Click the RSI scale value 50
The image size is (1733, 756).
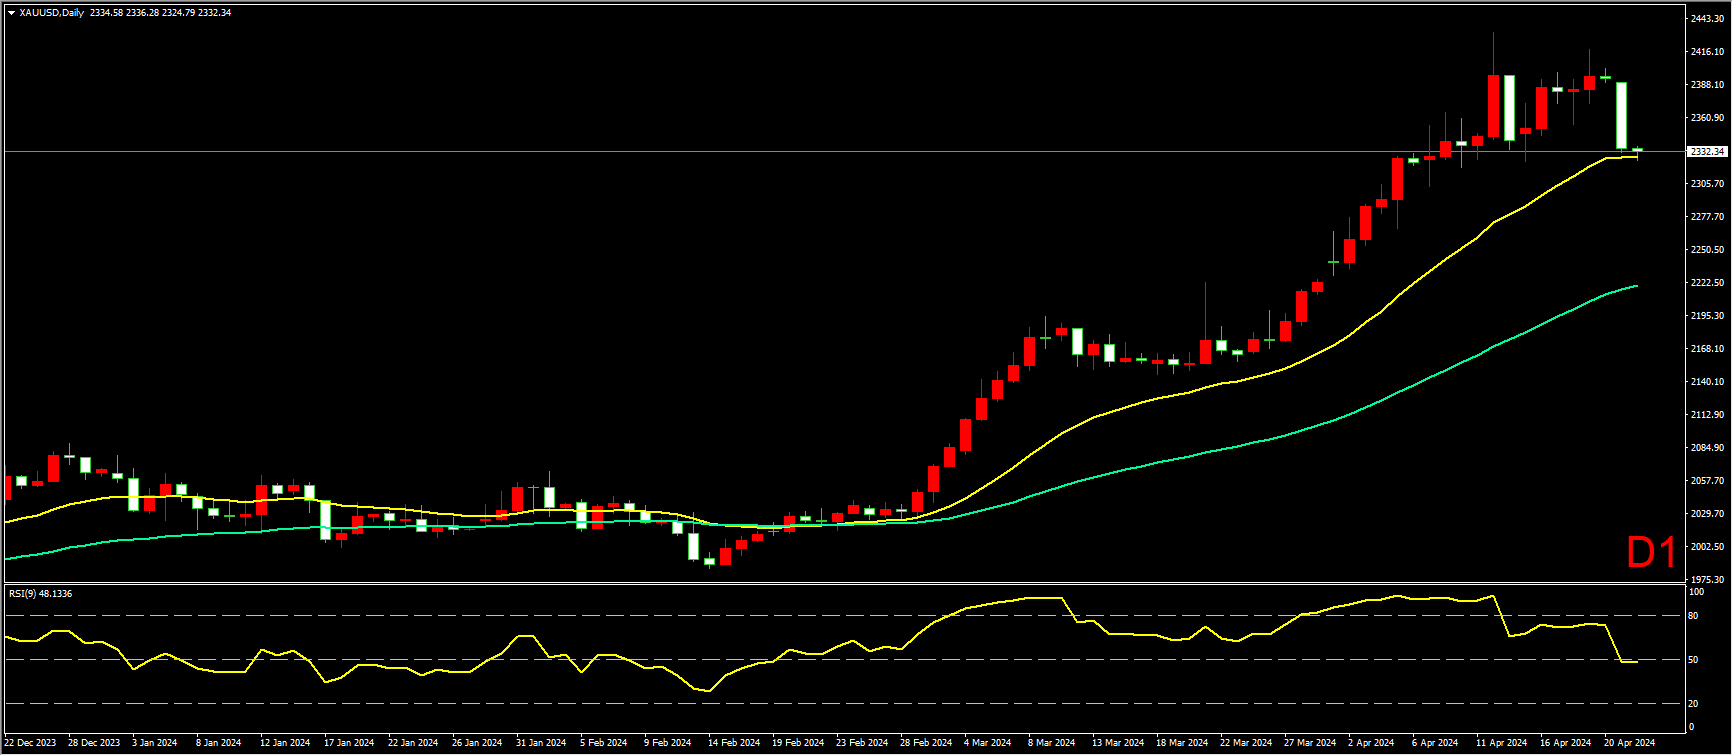click(1693, 660)
